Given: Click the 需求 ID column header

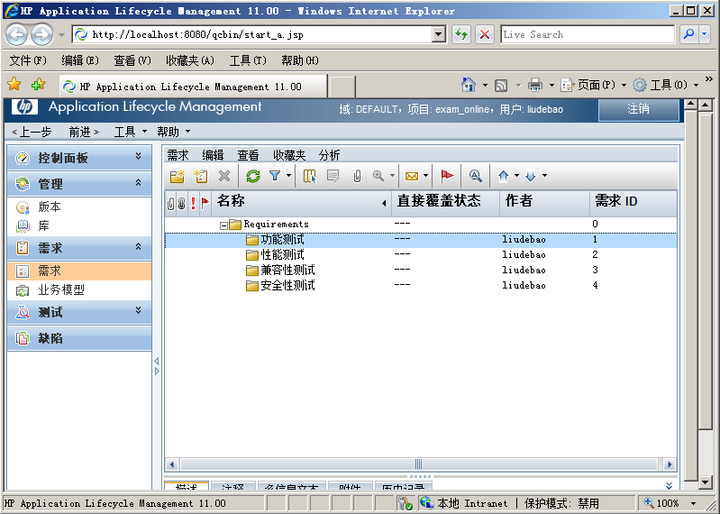Looking at the screenshot, I should tap(633, 203).
